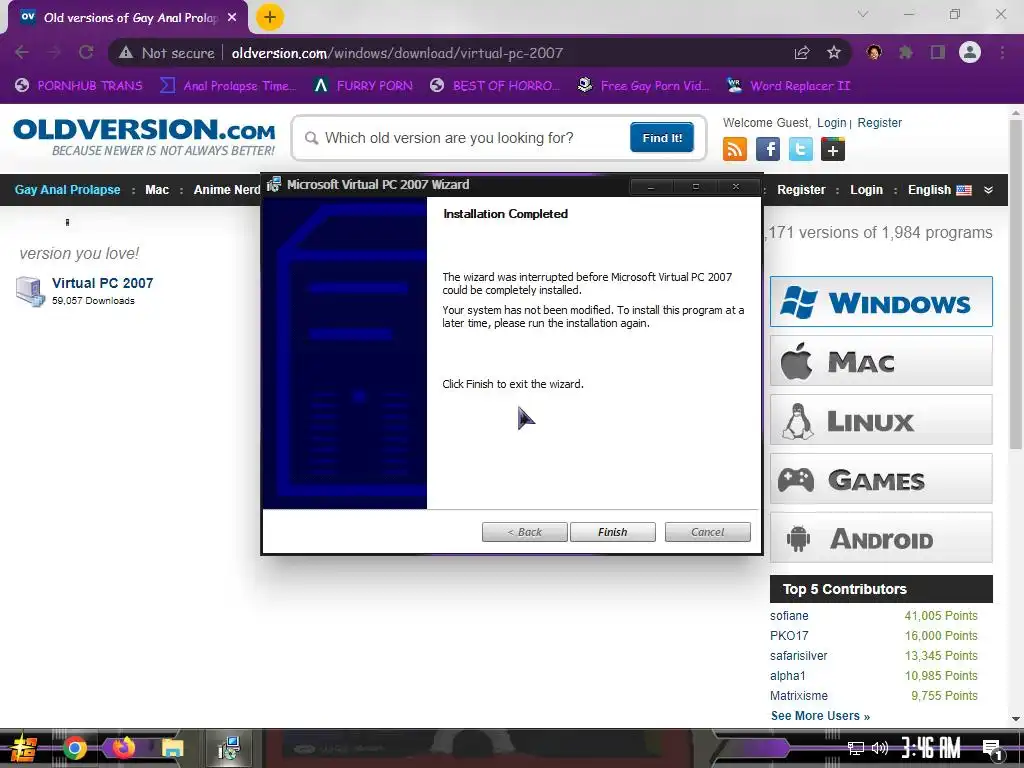The image size is (1024, 768).
Task: Click the Back button in the wizard
Action: click(524, 532)
